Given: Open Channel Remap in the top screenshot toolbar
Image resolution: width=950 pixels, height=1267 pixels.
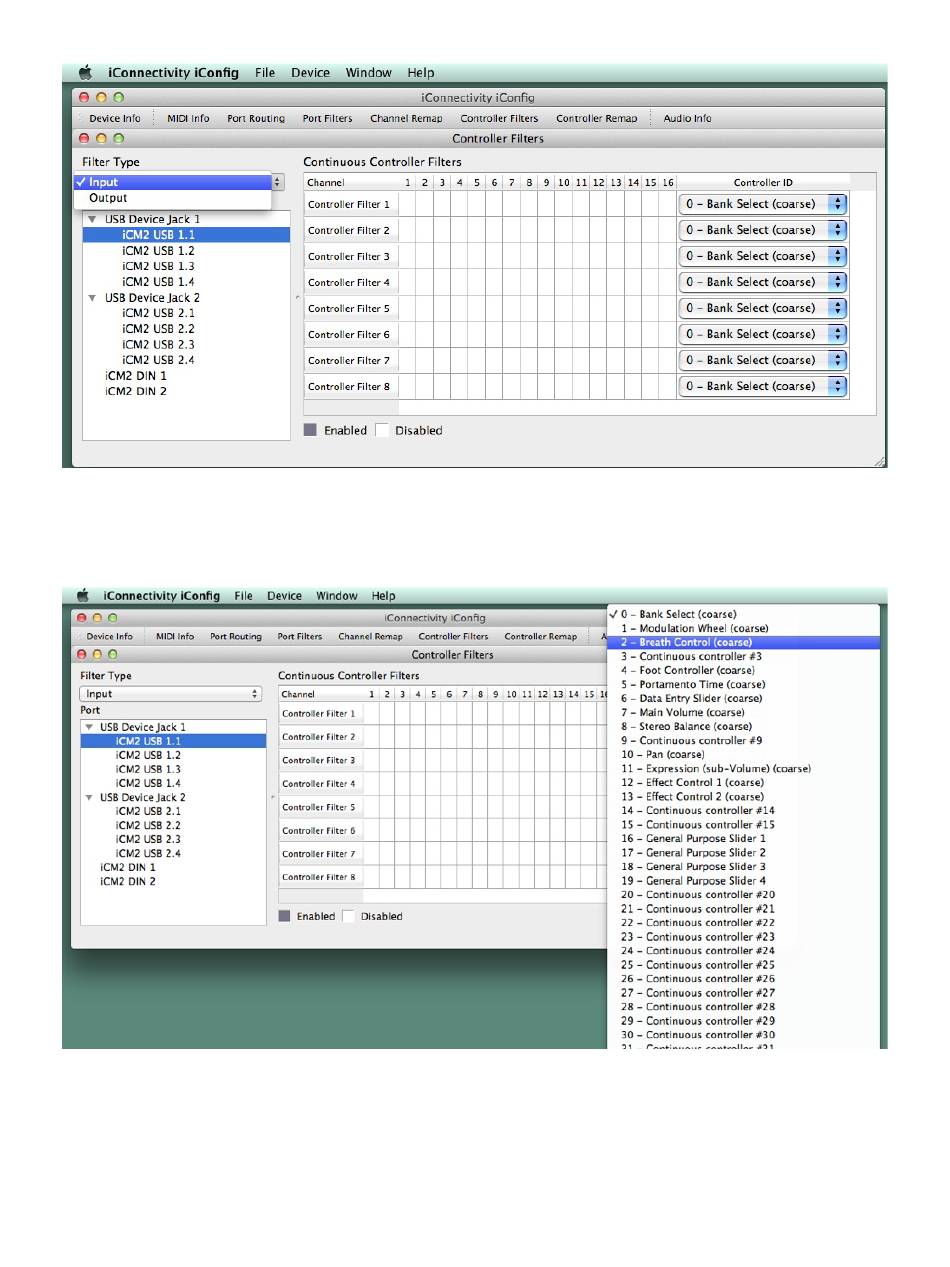Looking at the screenshot, I should pos(406,118).
